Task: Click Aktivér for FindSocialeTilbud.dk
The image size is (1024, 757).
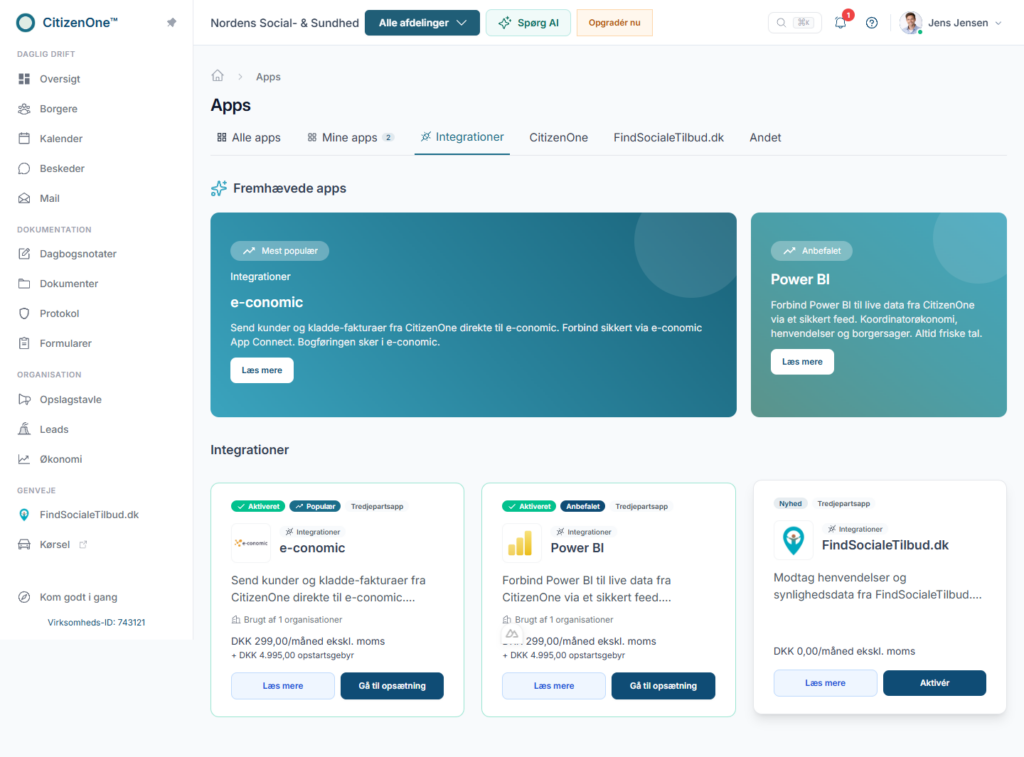Action: 935,683
